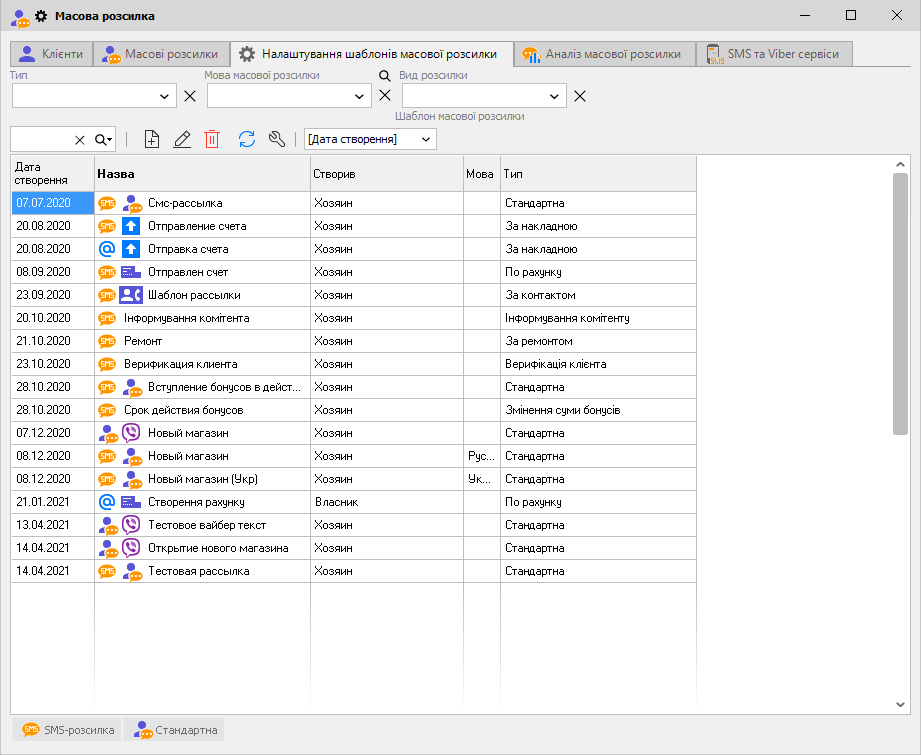Click the SMS-розсилка button at bottom

coord(67,730)
